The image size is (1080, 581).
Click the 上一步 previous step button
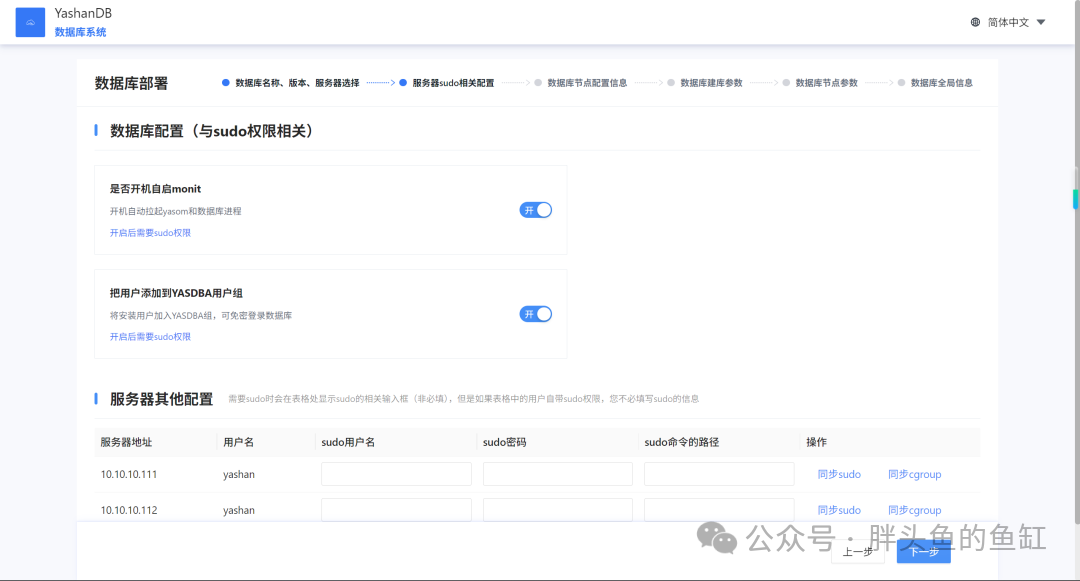coord(858,551)
